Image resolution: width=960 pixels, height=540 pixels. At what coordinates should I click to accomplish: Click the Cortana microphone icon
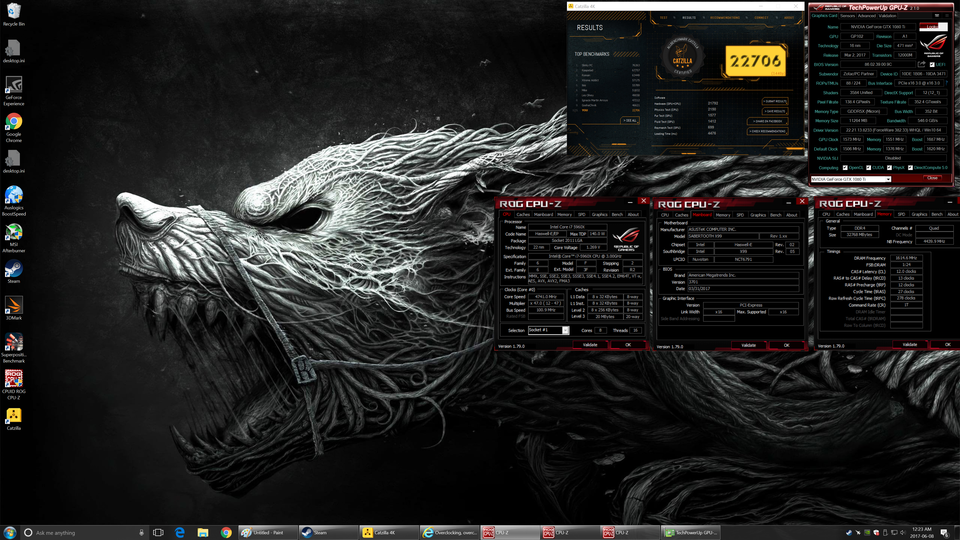tap(141, 533)
